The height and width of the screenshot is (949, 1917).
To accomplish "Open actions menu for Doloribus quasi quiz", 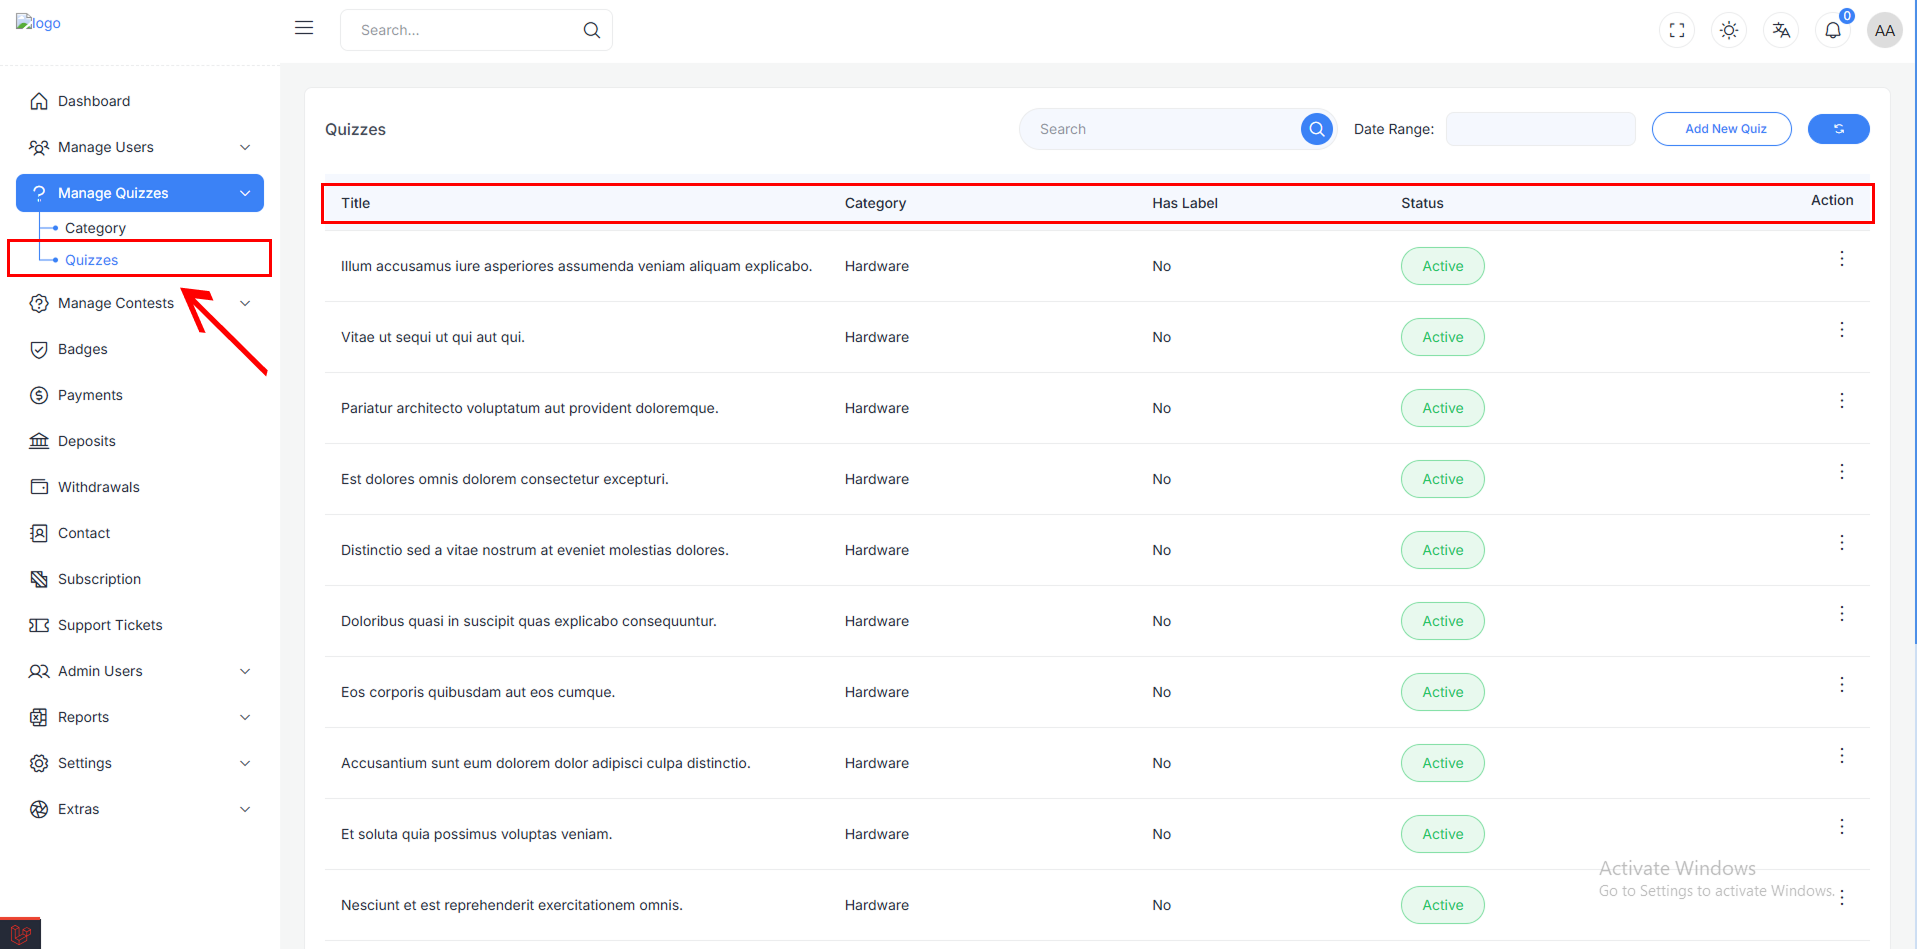I will pos(1841,614).
